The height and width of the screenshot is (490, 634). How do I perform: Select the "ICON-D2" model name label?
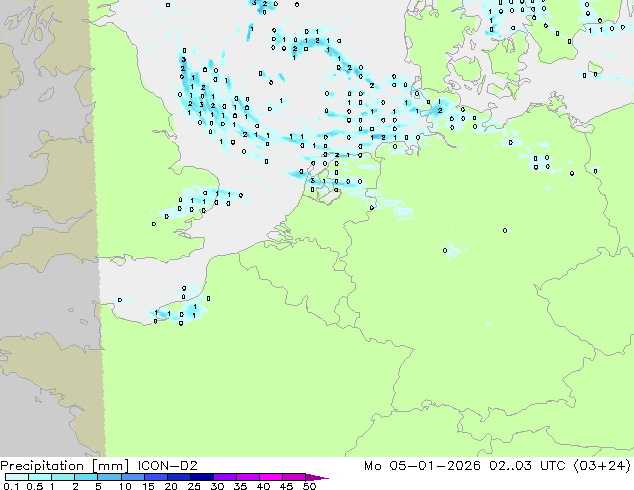tap(167, 466)
